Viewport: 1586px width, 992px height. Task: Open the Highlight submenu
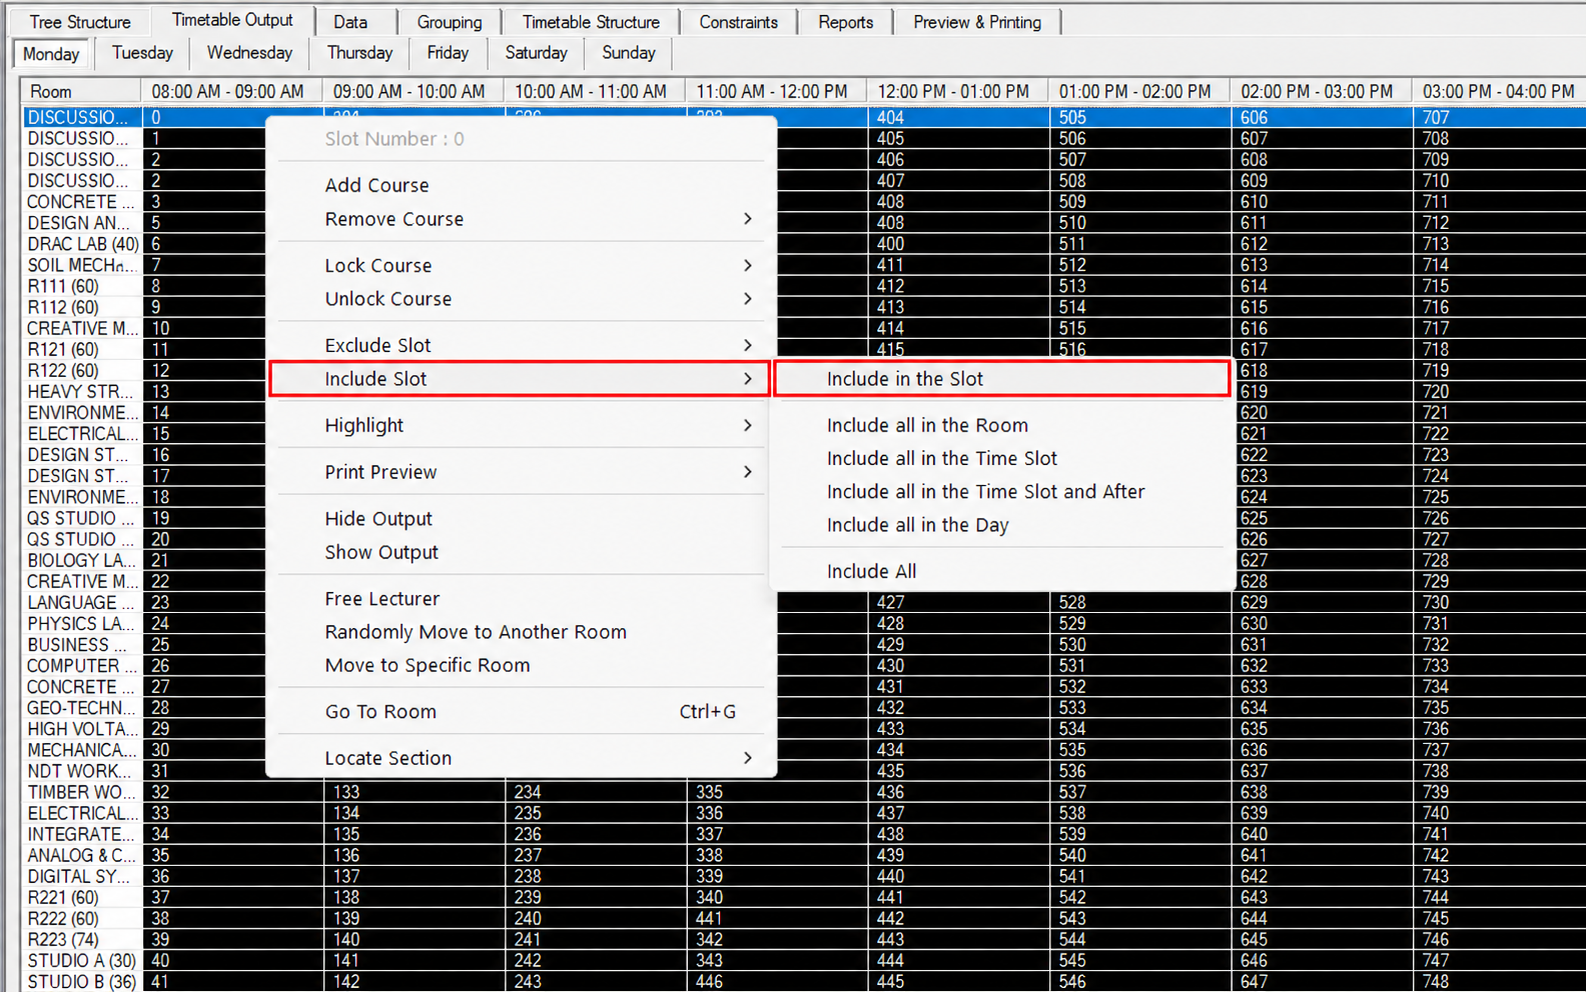521,425
